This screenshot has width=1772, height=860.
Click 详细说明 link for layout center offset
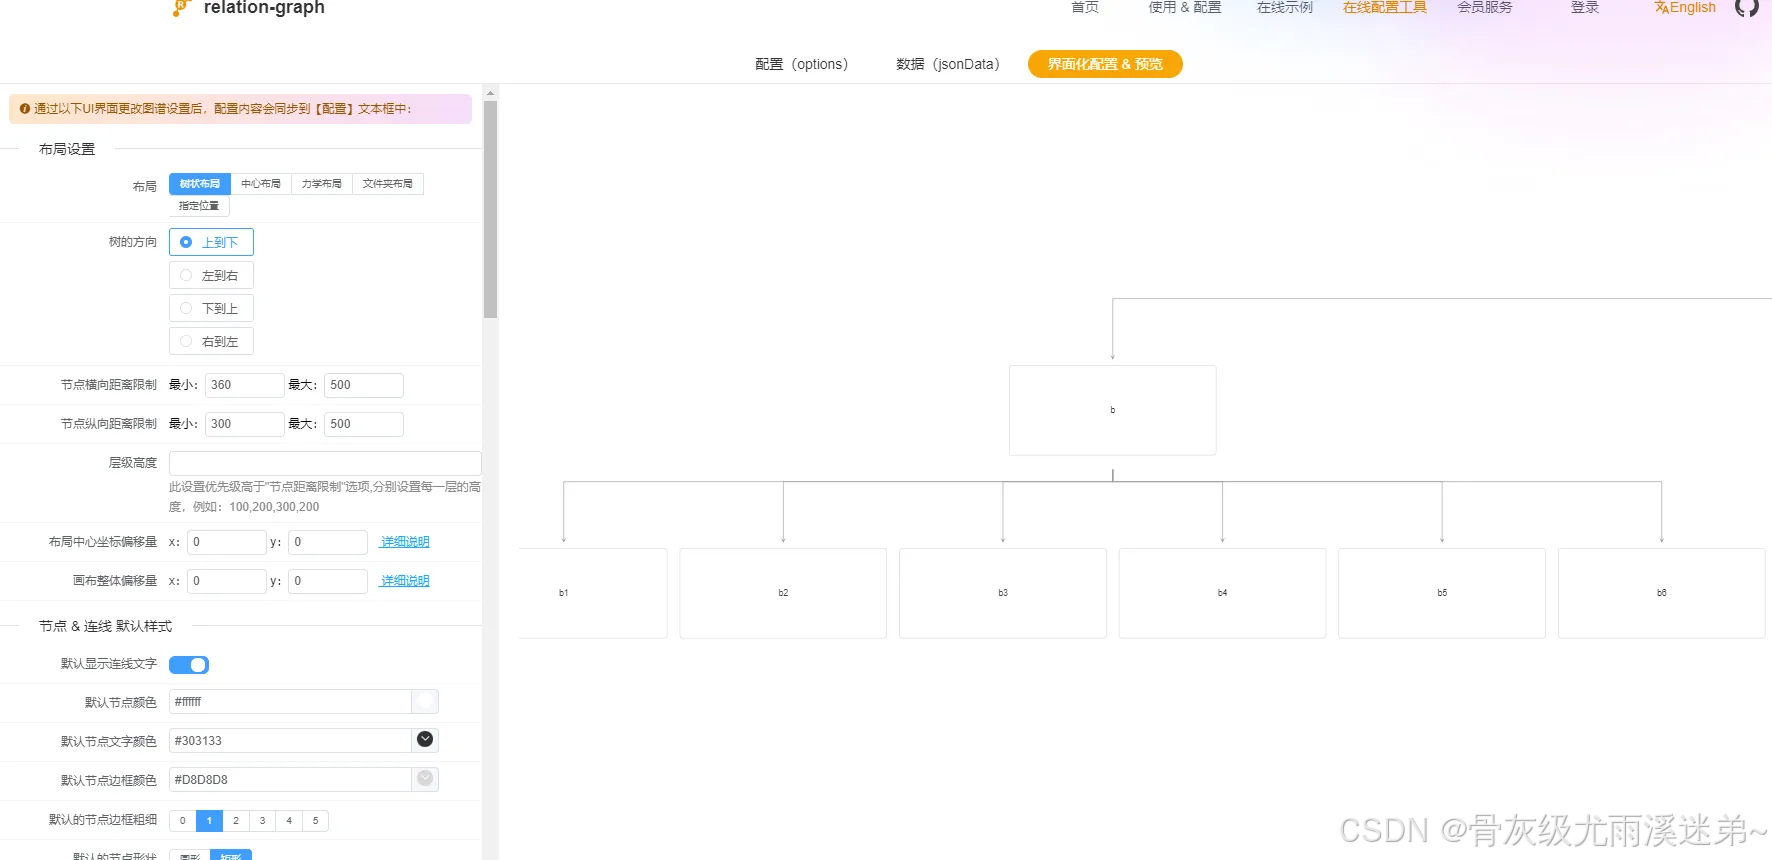tap(405, 542)
